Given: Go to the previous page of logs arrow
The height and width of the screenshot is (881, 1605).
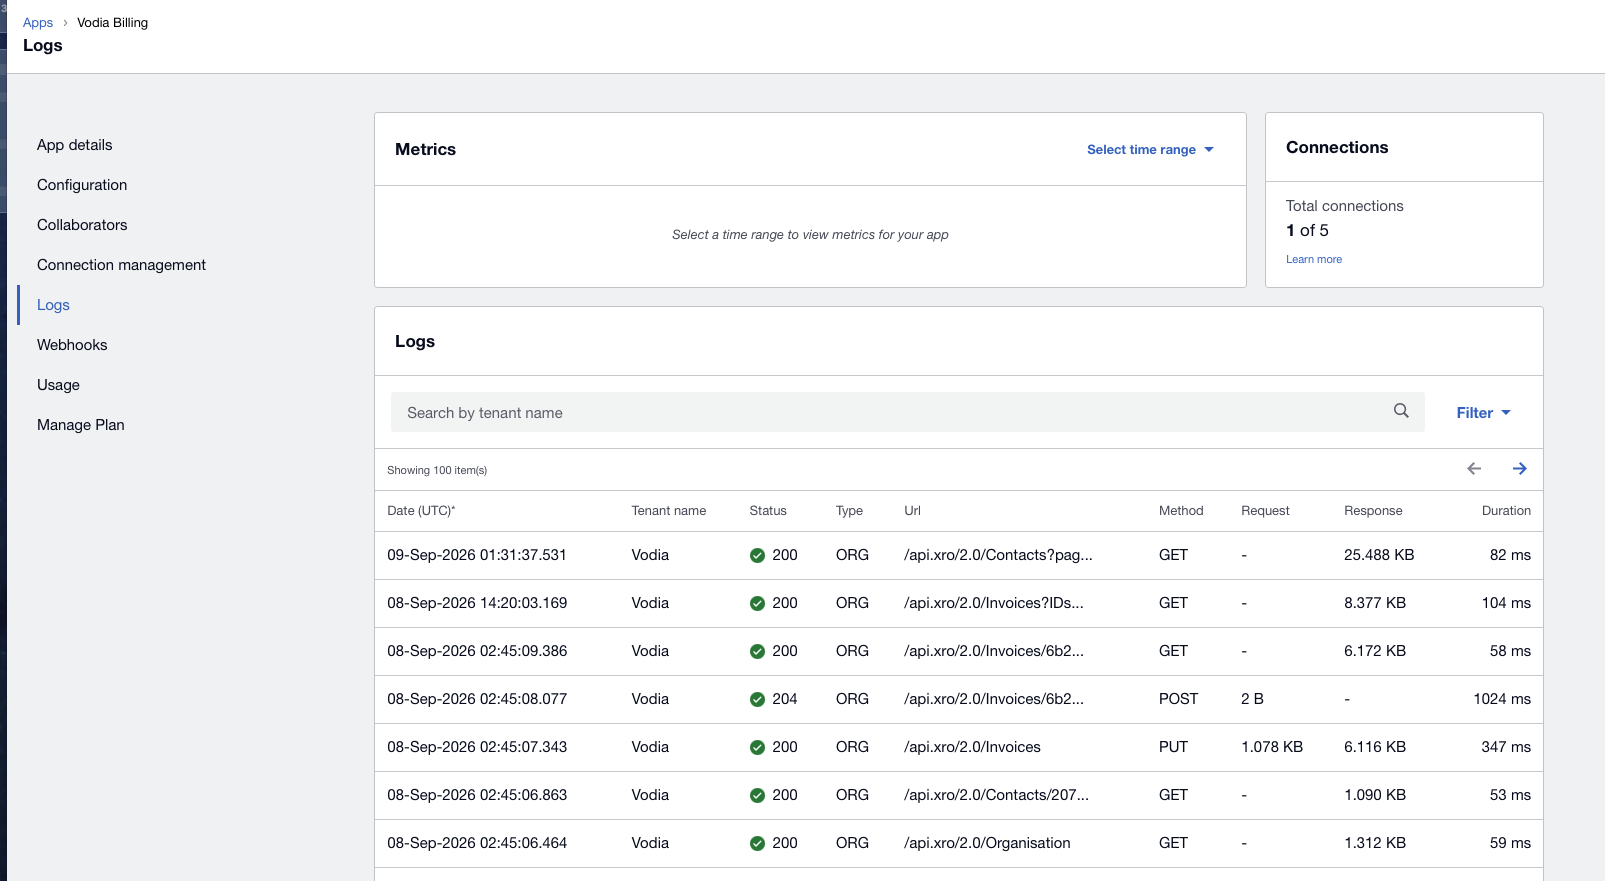Looking at the screenshot, I should point(1474,469).
